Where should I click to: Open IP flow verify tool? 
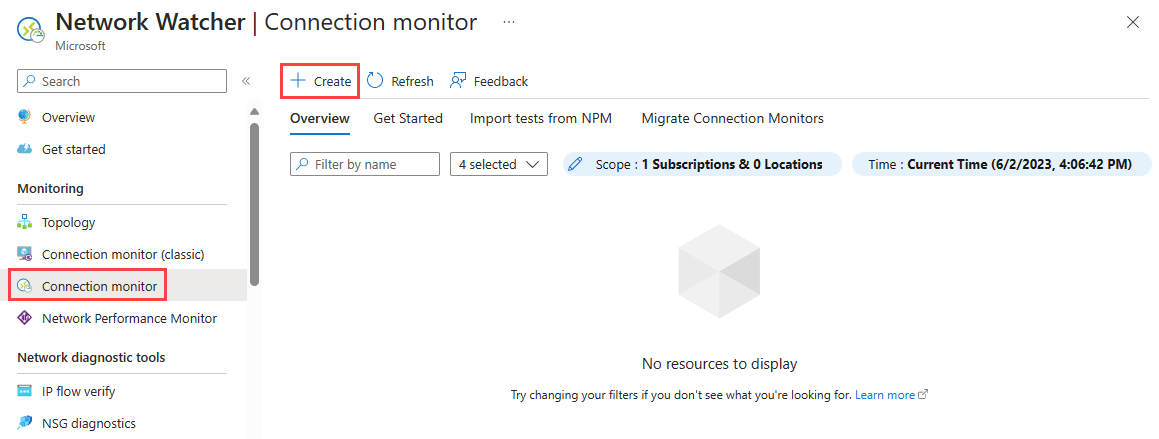(x=78, y=391)
